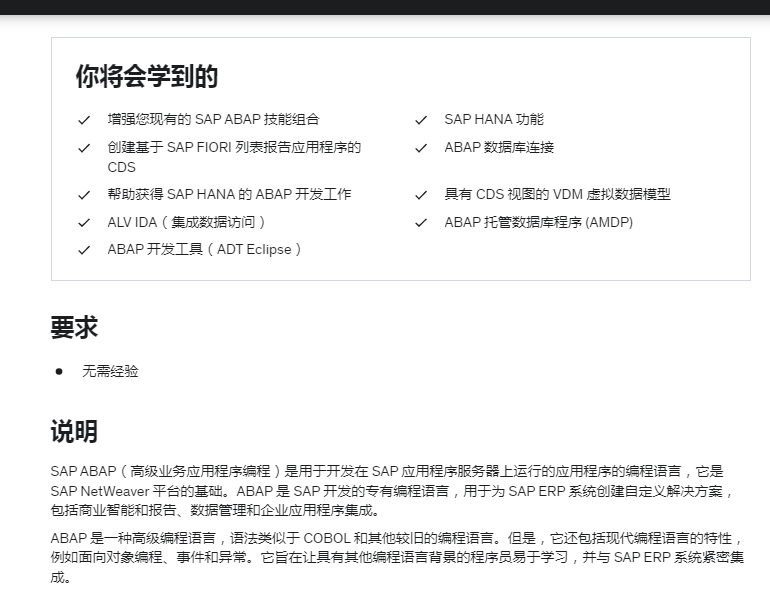Click checkmark beside 帮助获得 SAP HANA 的 ABAP 开发工作

[84, 195]
